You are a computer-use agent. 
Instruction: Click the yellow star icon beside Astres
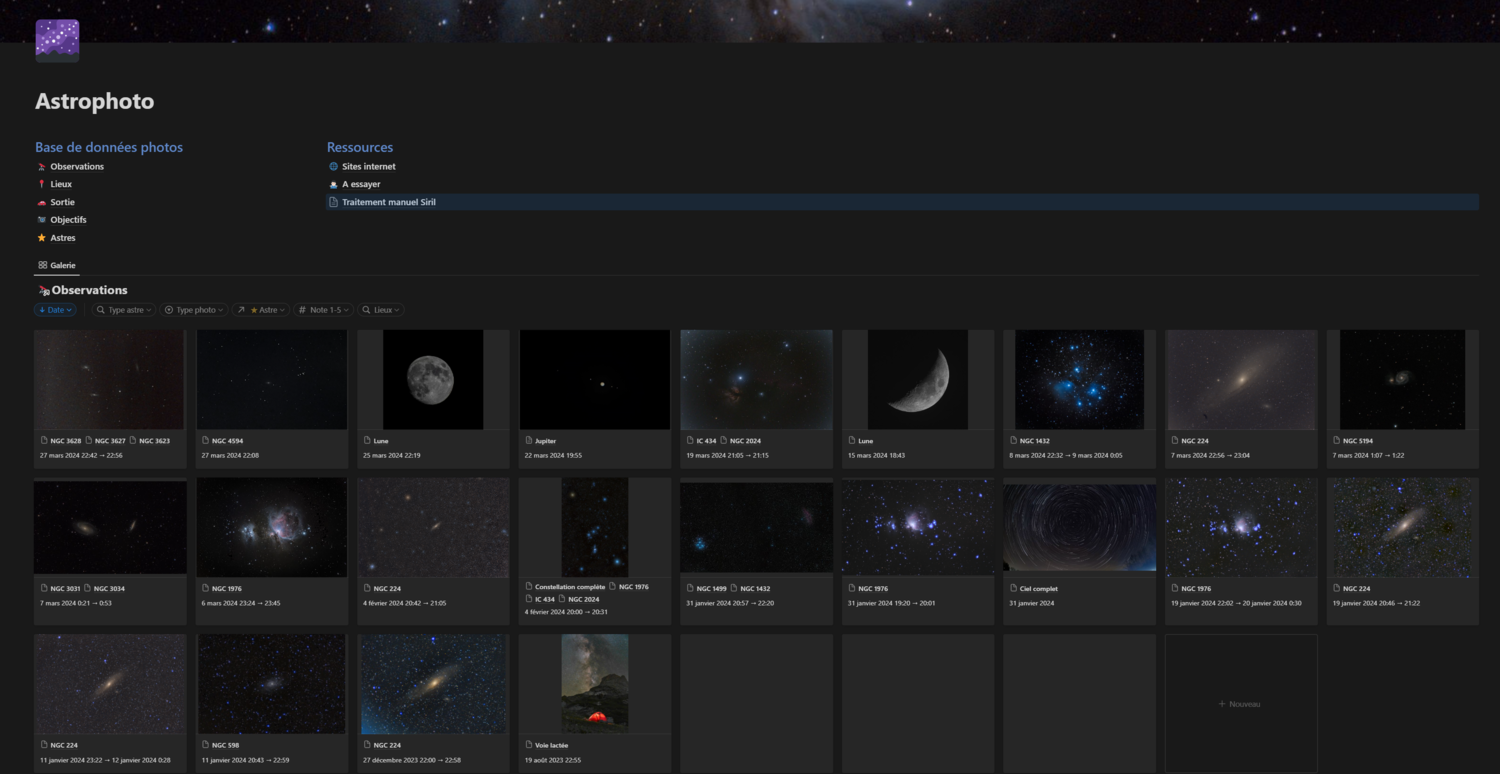pyautogui.click(x=41, y=238)
